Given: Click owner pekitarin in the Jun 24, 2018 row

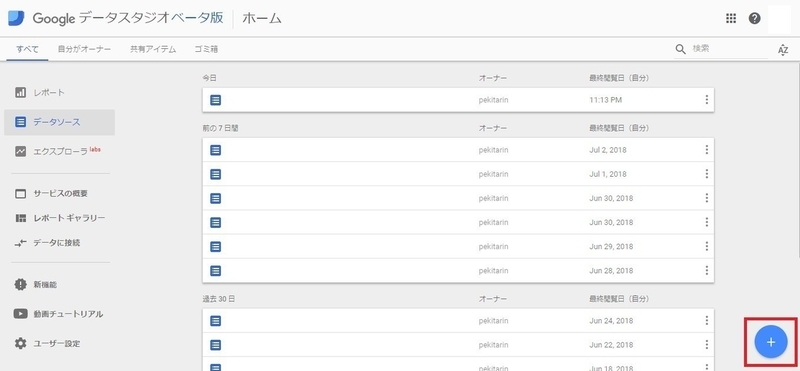Looking at the screenshot, I should 493,320.
